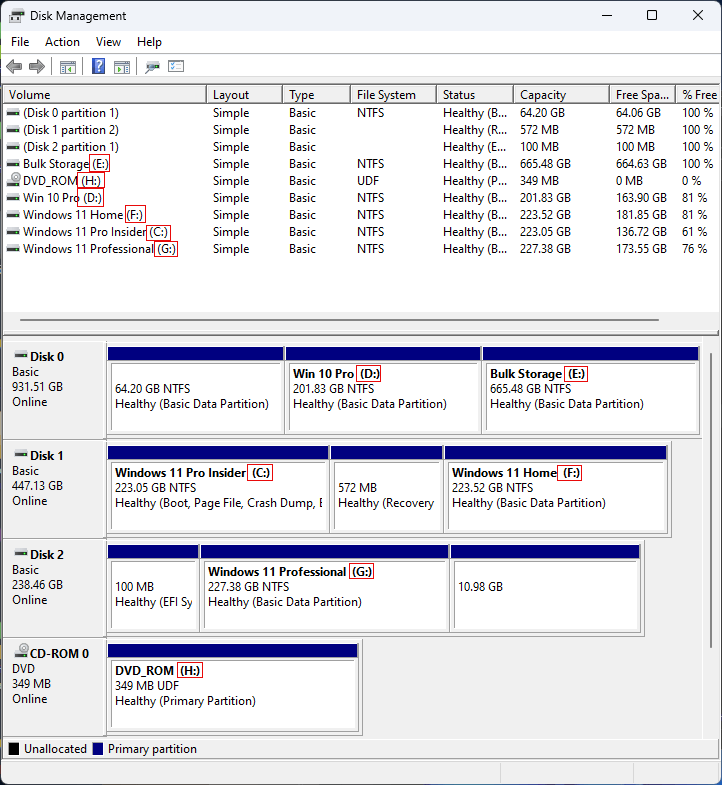
Task: Maximize the Disk Management window
Action: coord(652,16)
